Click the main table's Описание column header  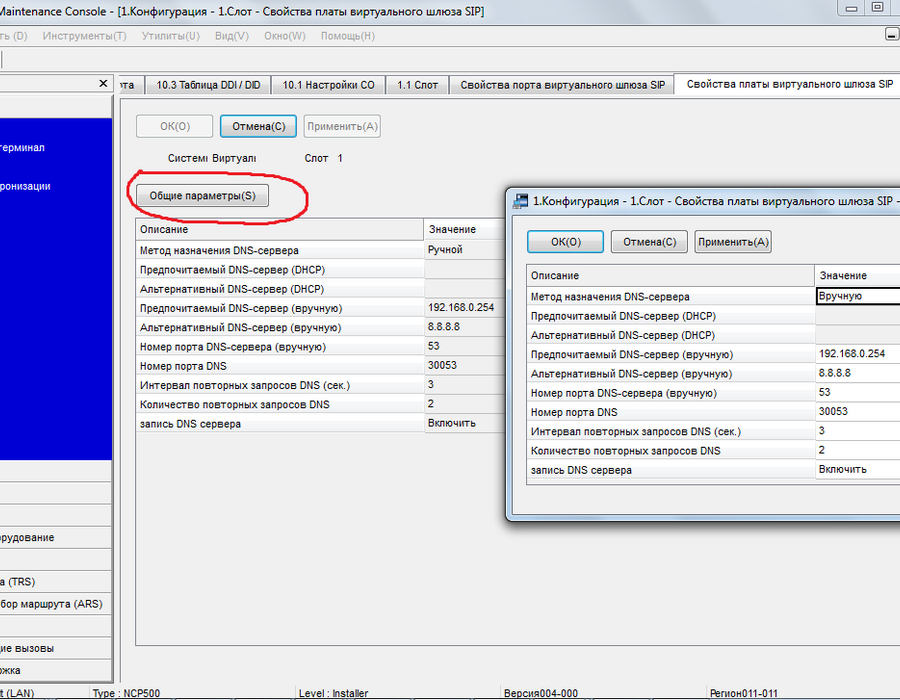click(x=280, y=229)
